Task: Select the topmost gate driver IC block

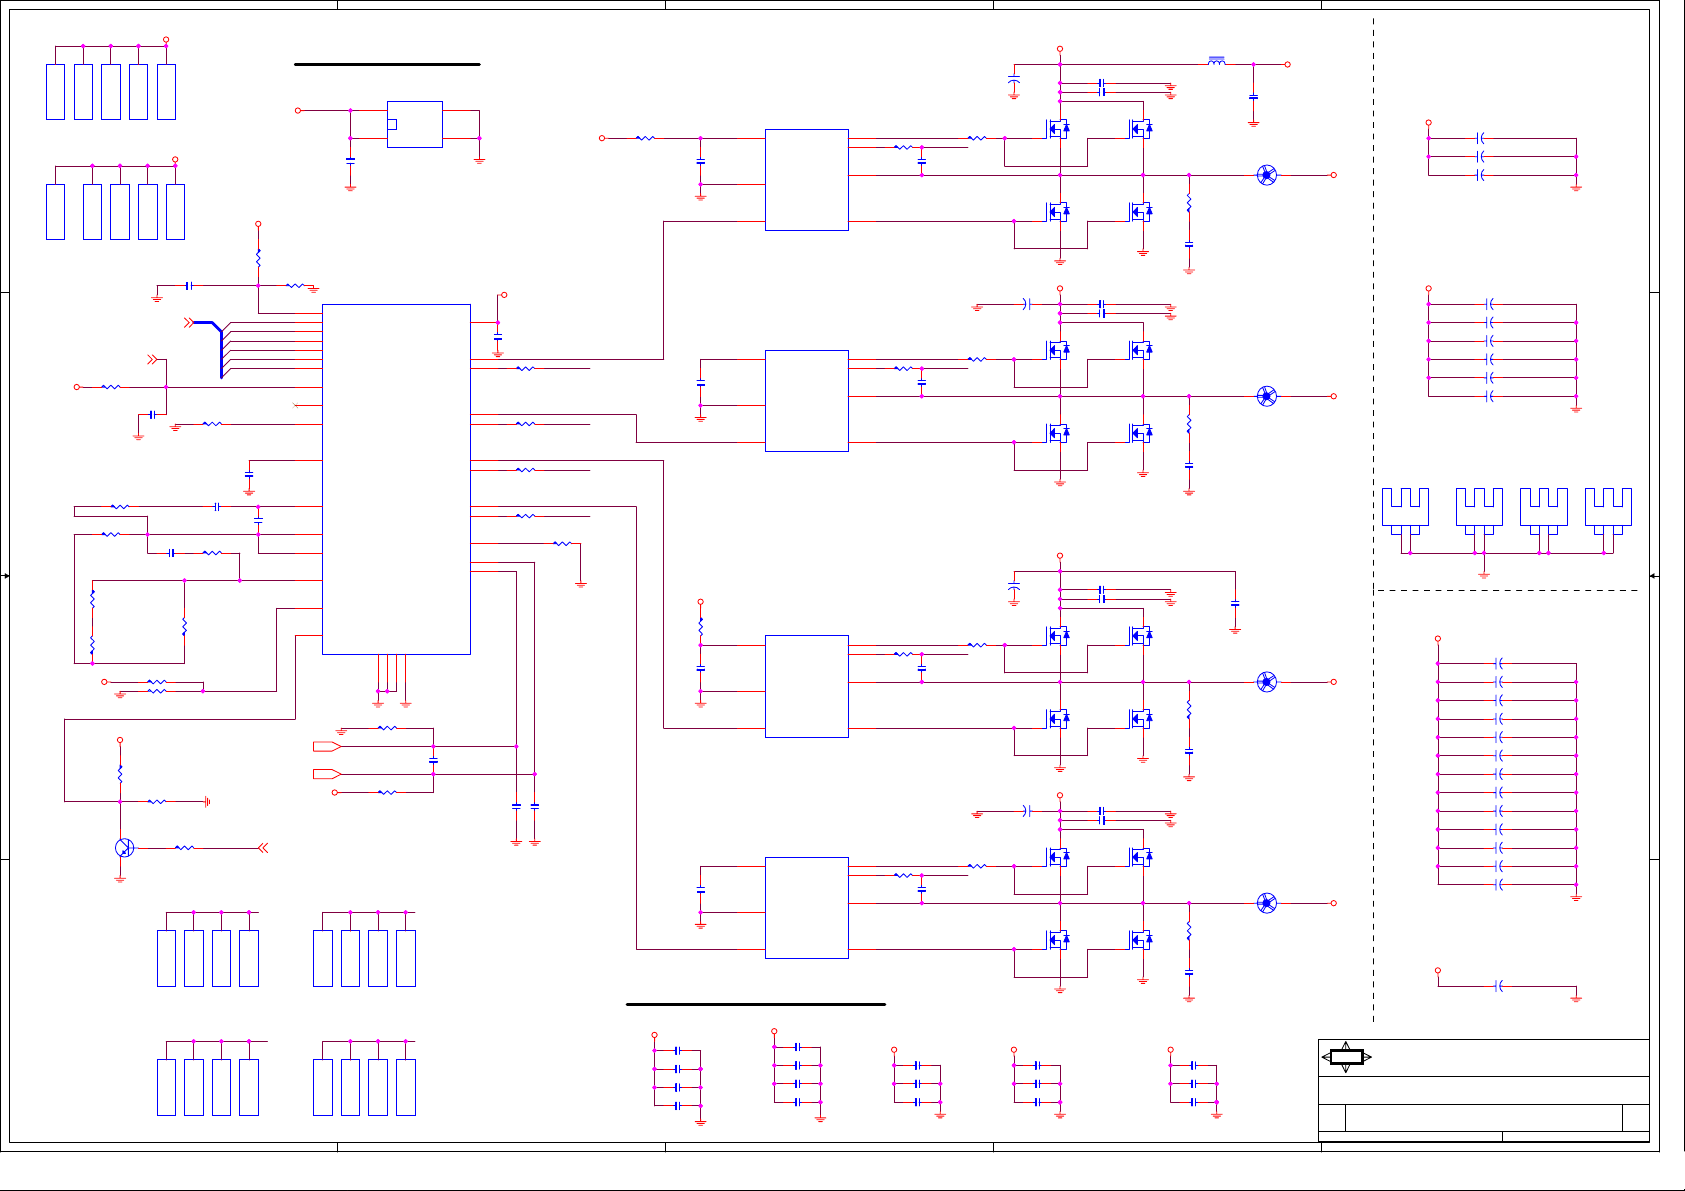Action: (806, 180)
